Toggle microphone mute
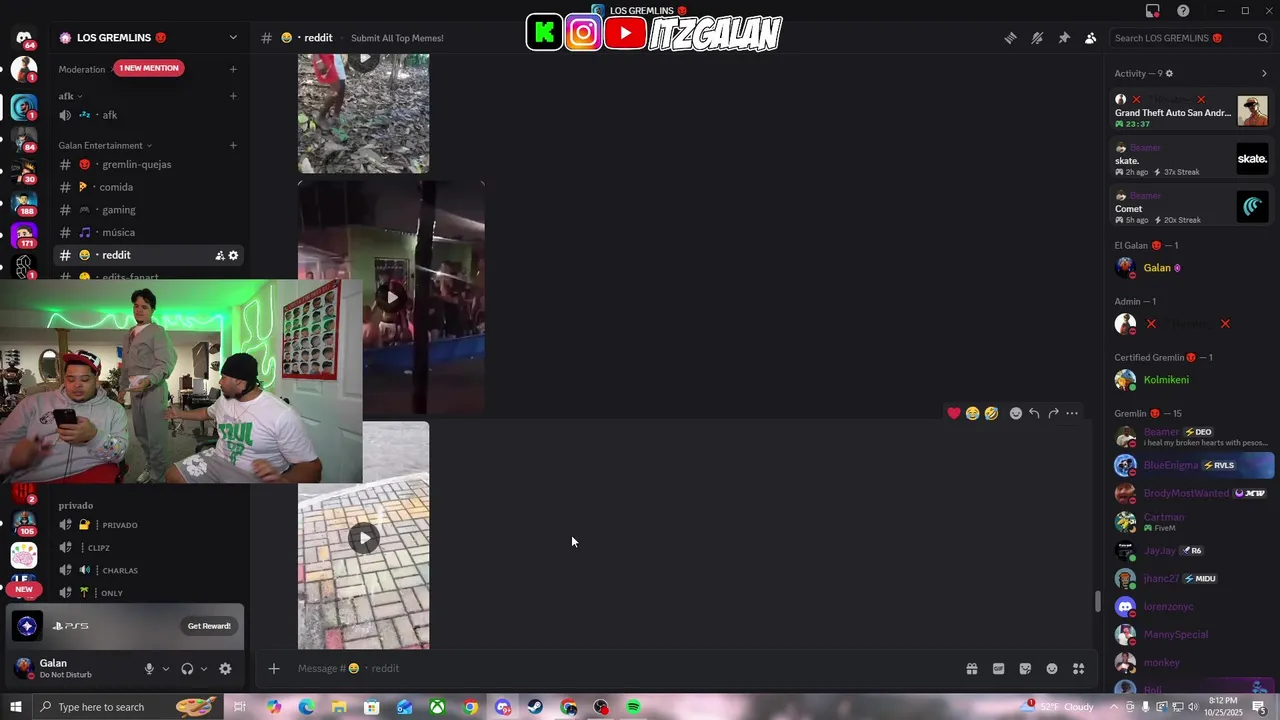Screen dimensions: 1280x720 coord(149,669)
